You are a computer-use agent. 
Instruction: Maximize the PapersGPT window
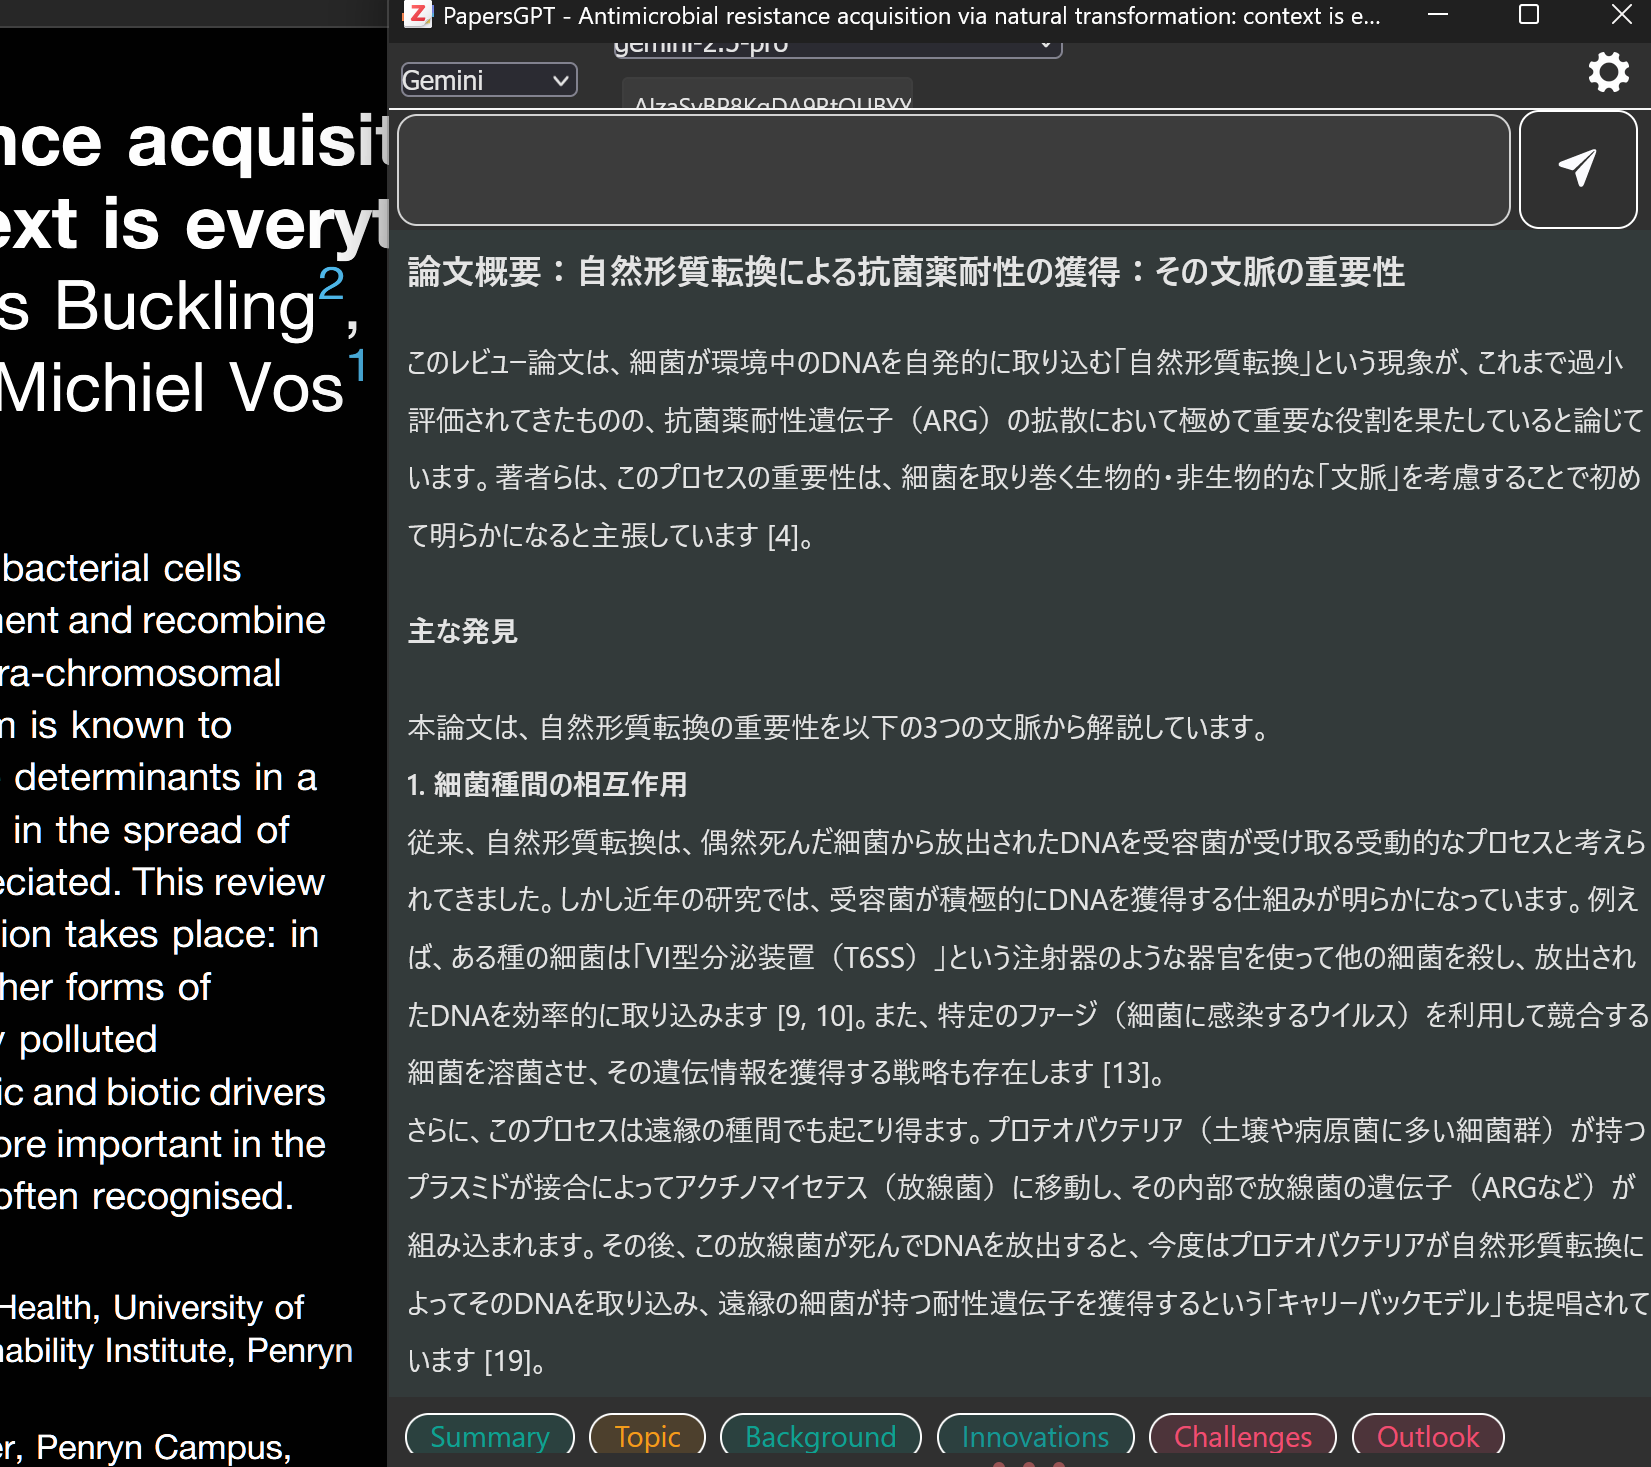1528,15
